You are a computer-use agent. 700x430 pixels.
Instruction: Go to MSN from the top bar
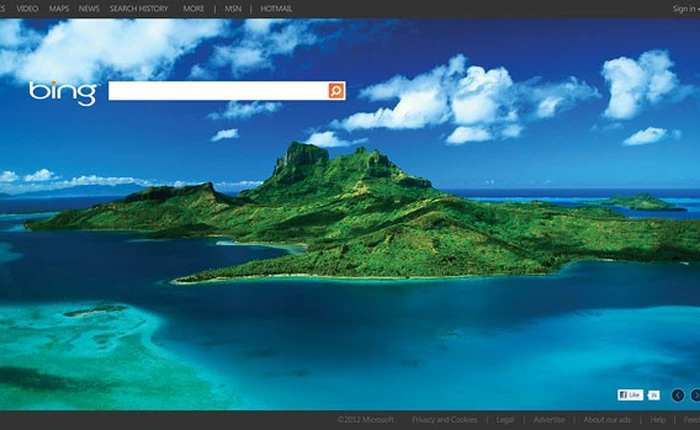[233, 8]
